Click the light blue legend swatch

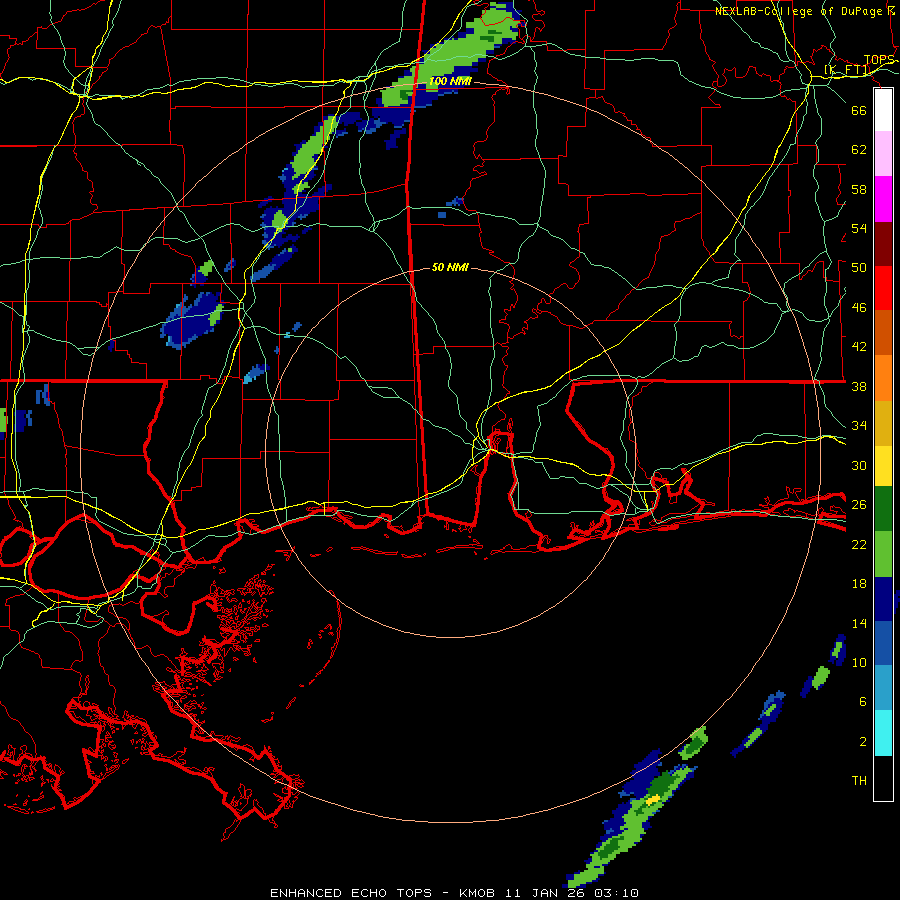(x=883, y=688)
